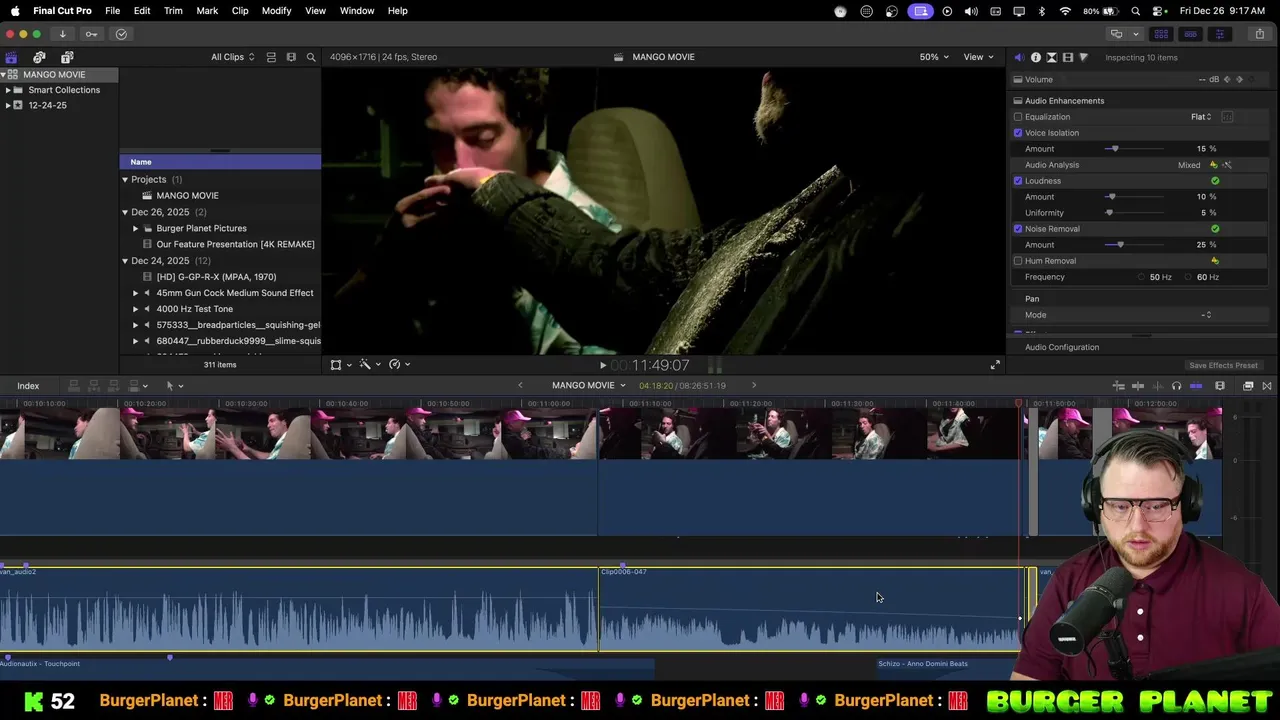
Task: Open Pan Mode dropdown
Action: (1206, 315)
